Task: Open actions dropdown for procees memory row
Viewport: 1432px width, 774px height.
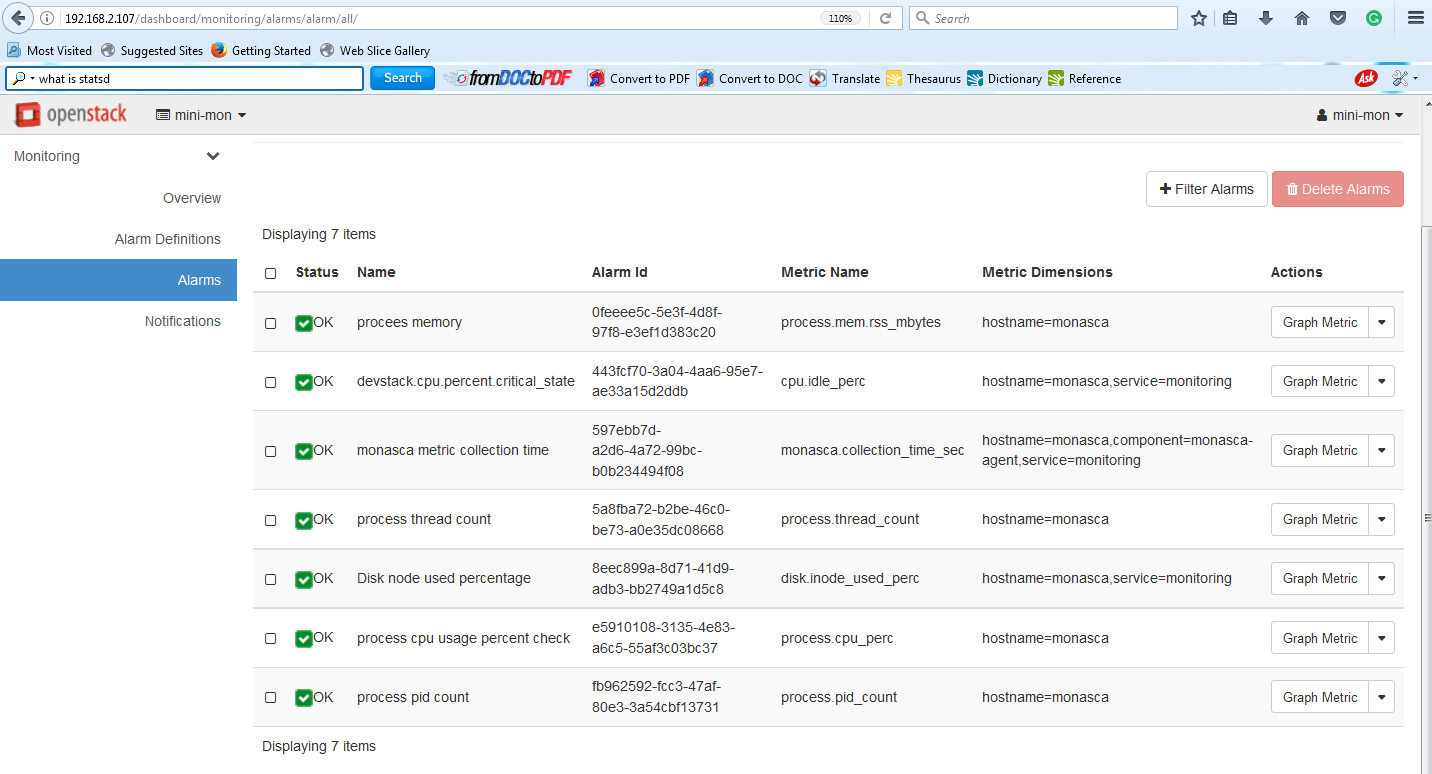Action: 1382,322
